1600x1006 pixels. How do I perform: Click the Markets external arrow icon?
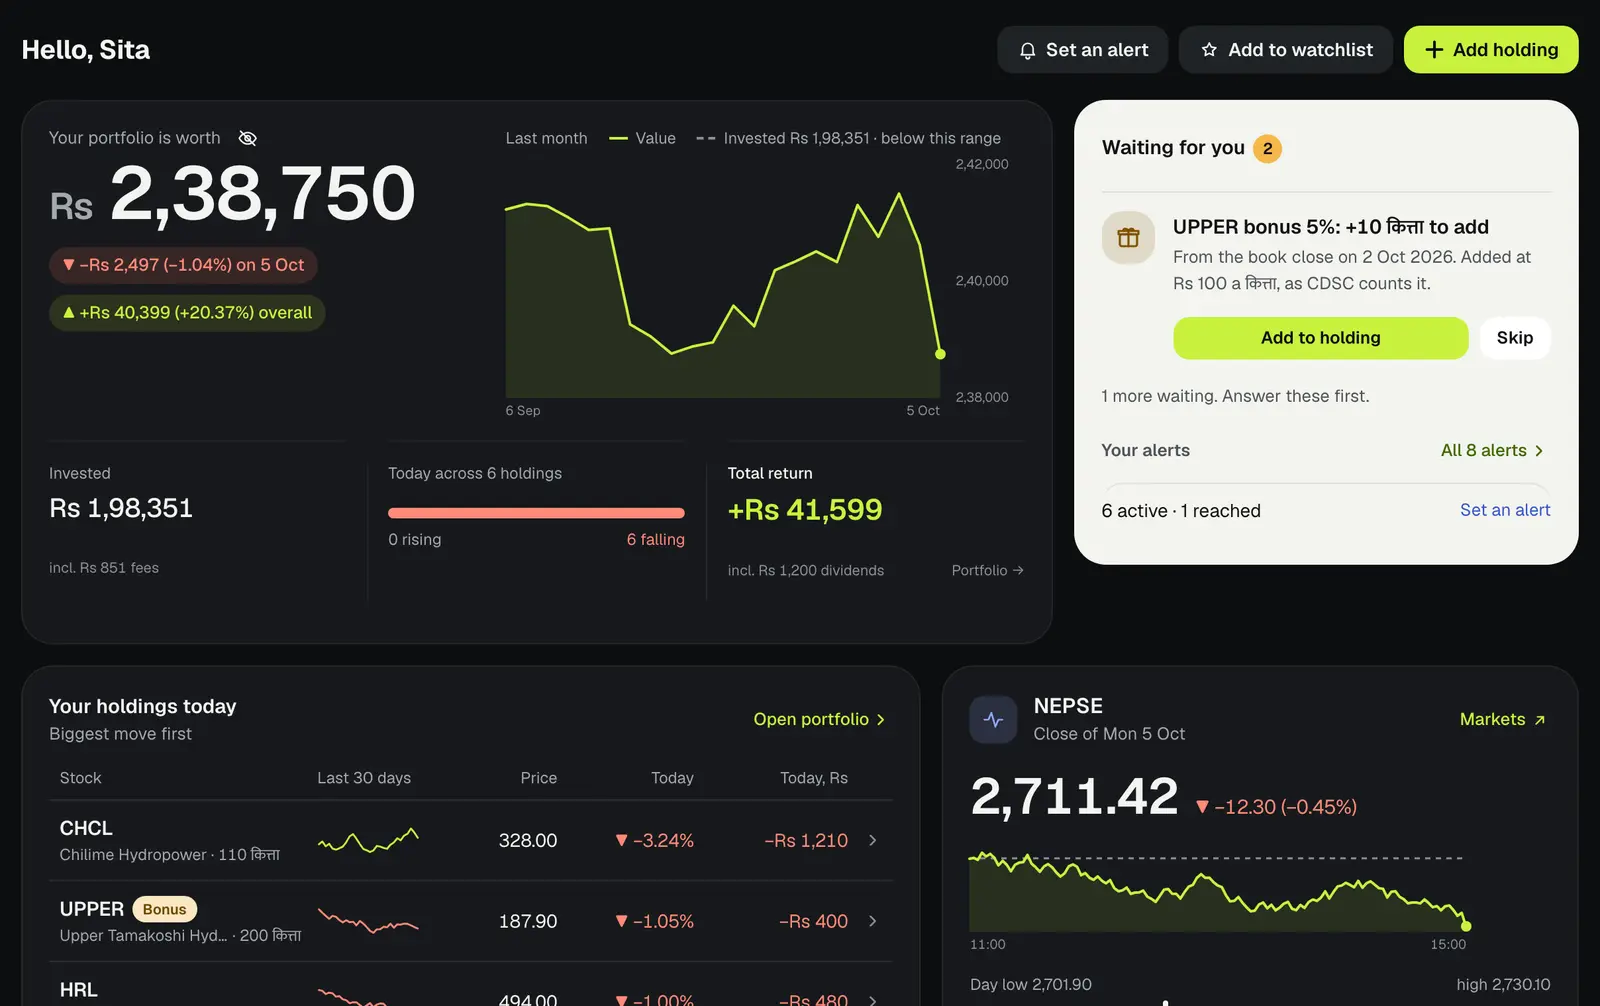click(x=1540, y=720)
